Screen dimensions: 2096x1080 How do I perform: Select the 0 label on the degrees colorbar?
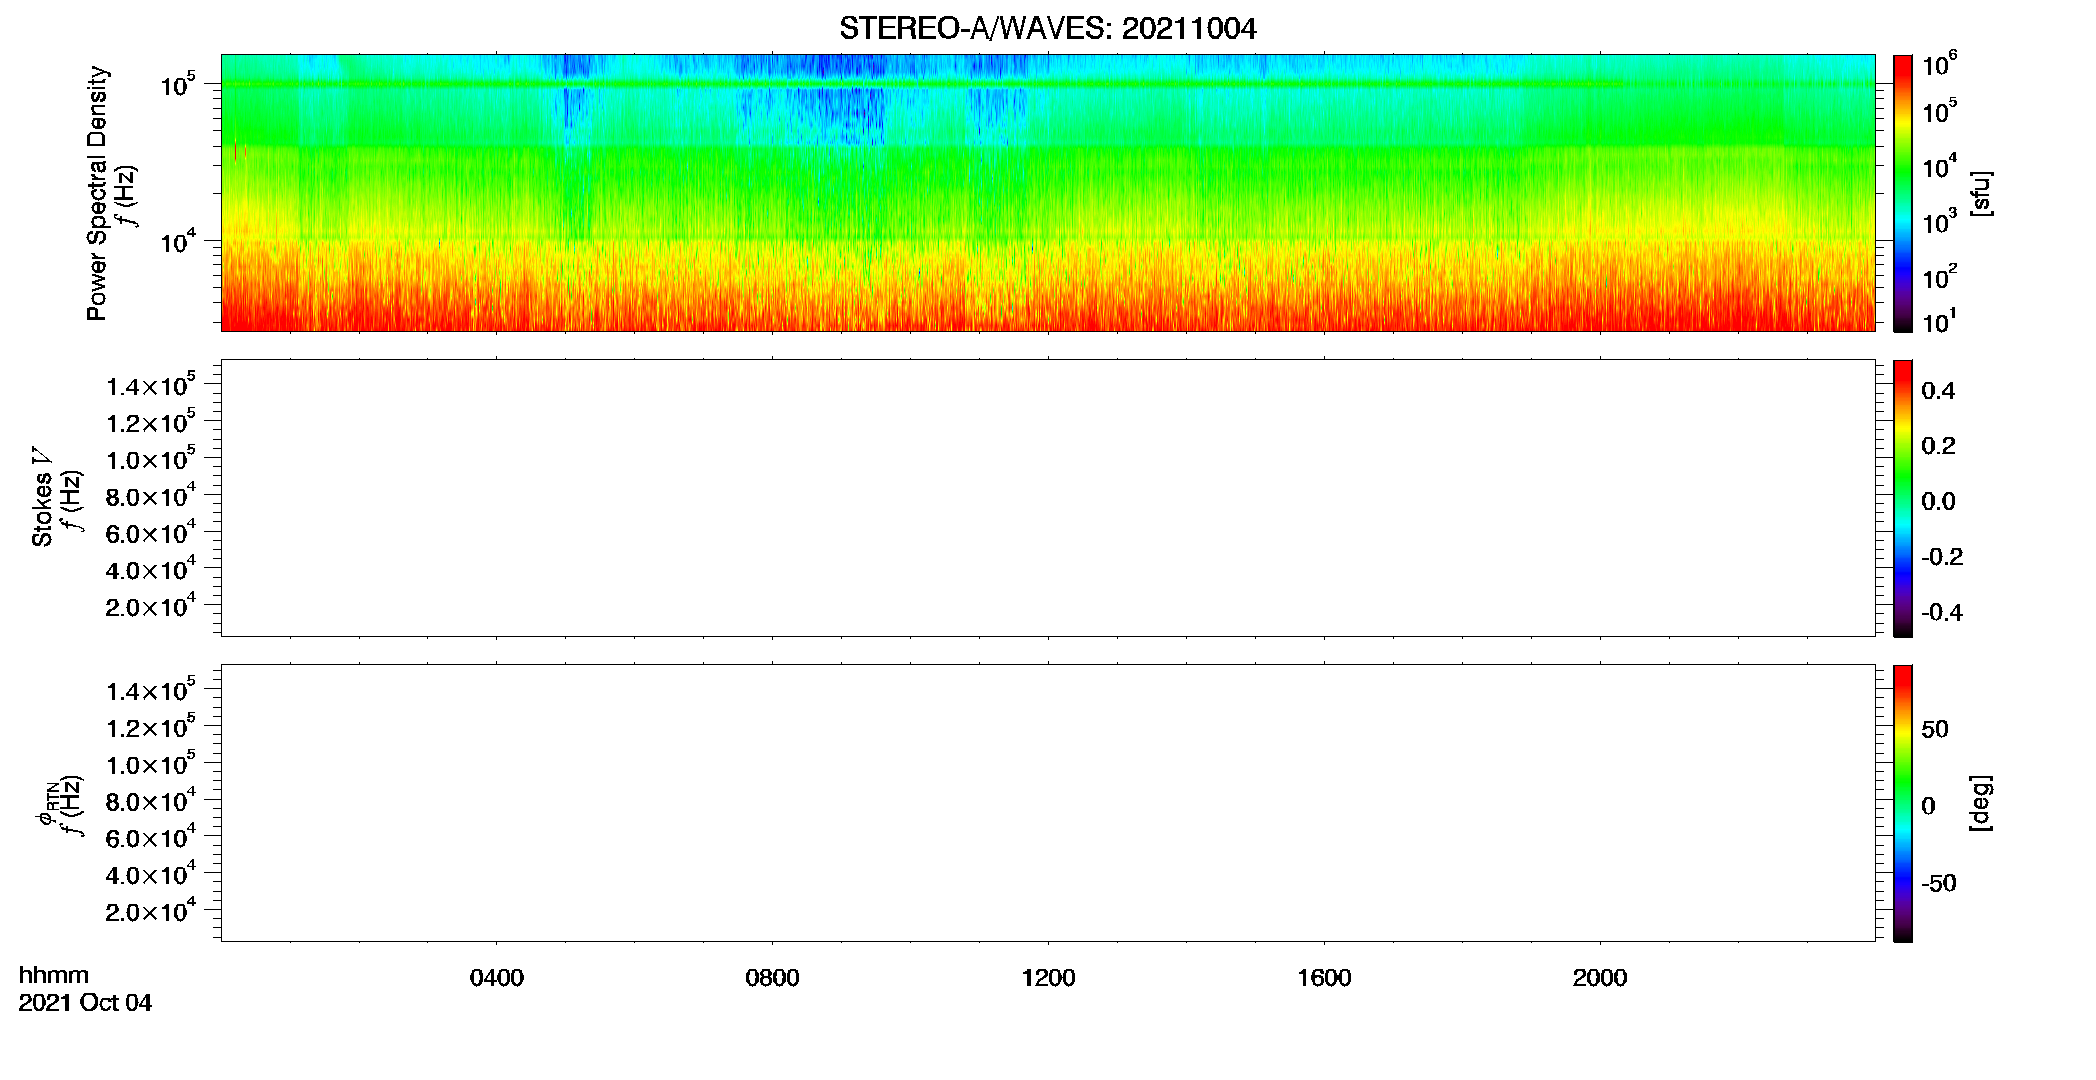1929,806
